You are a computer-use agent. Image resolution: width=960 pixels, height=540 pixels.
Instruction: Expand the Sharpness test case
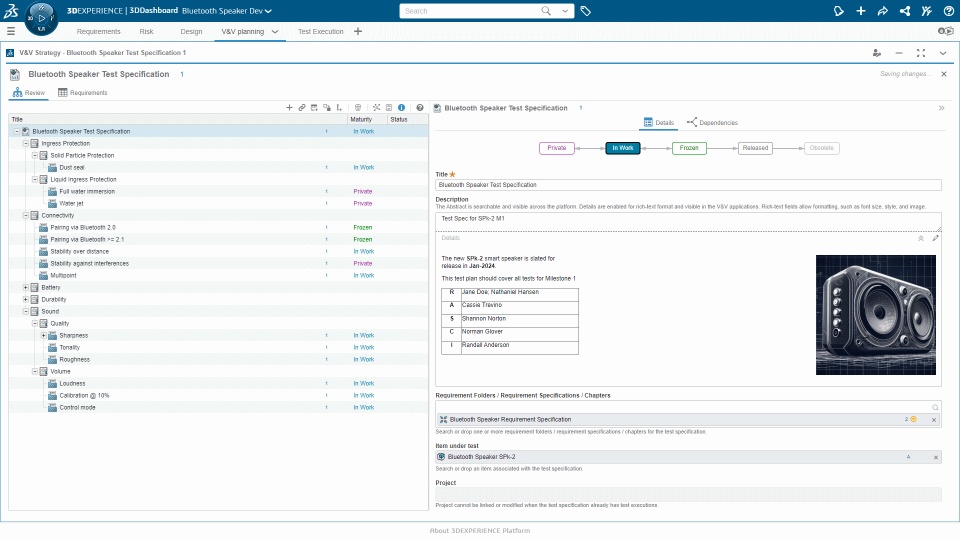[x=43, y=336]
